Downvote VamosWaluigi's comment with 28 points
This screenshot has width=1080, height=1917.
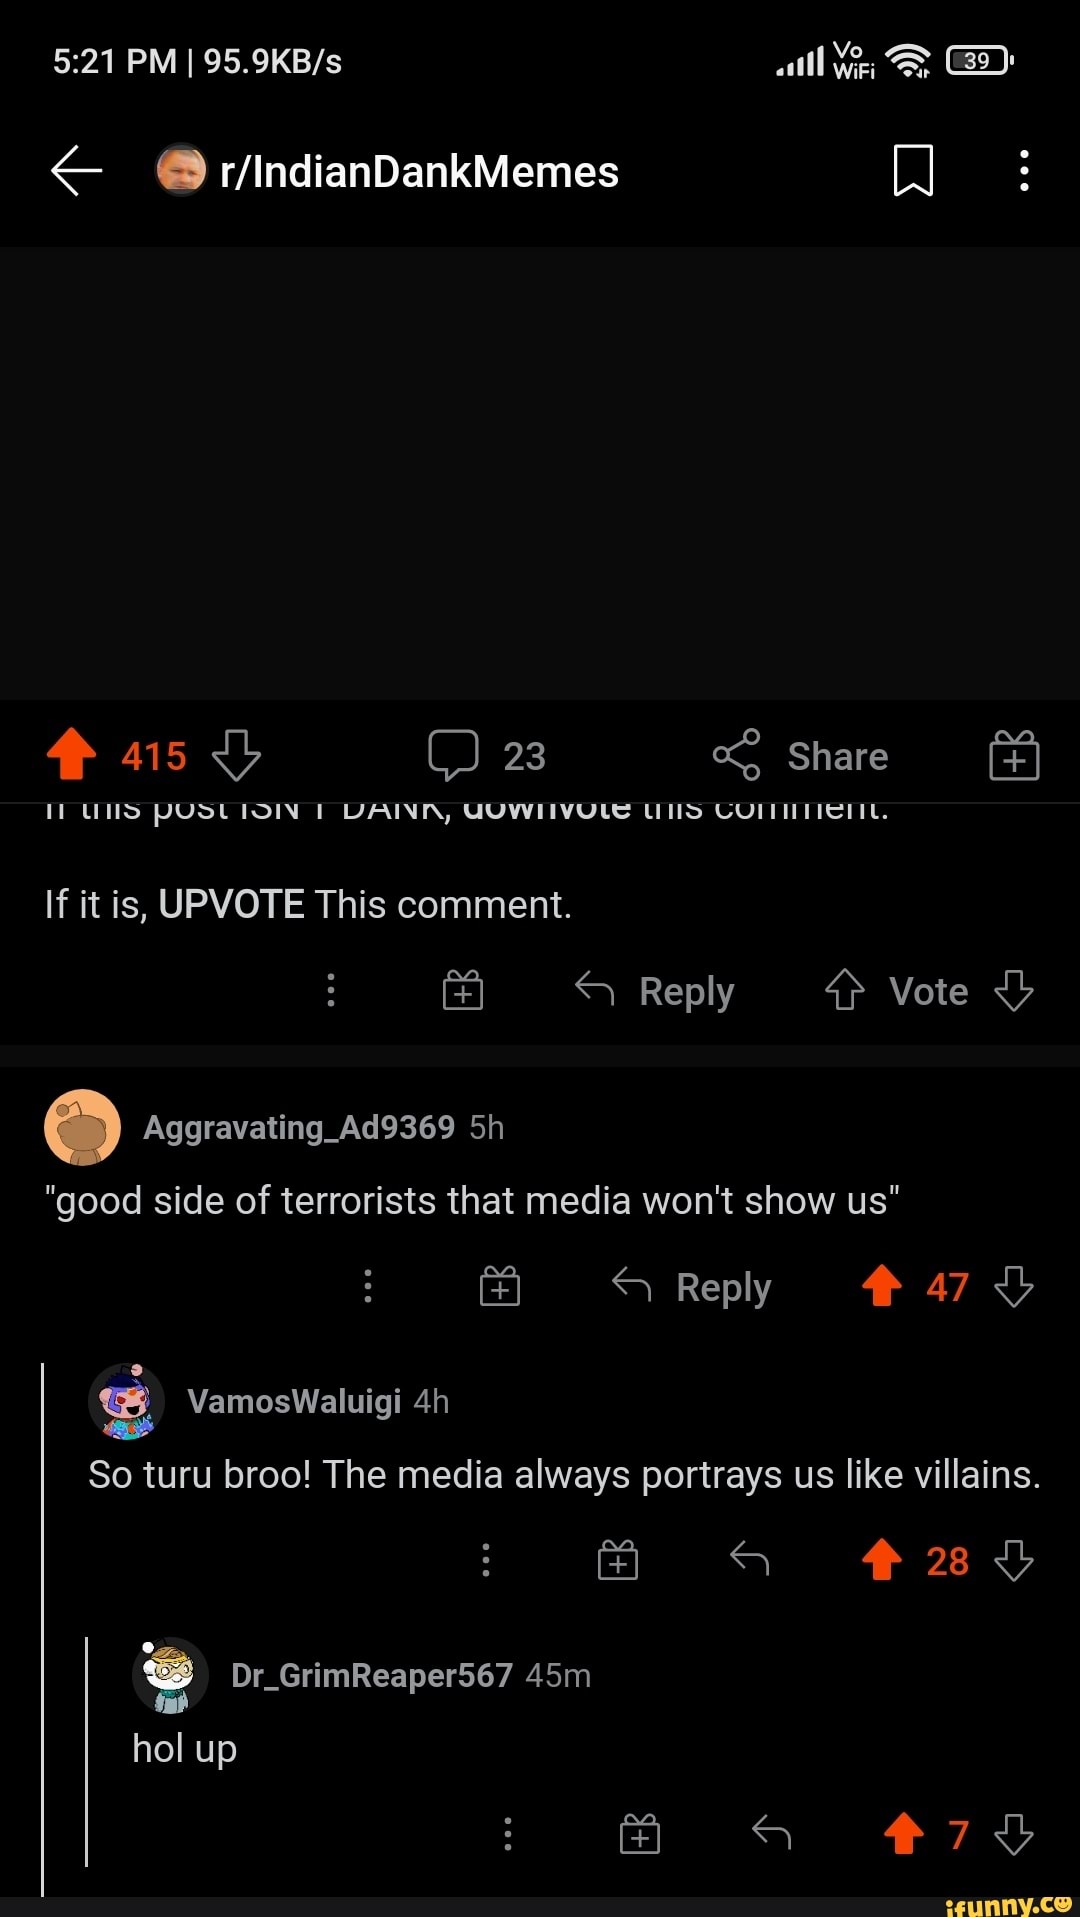1014,1560
